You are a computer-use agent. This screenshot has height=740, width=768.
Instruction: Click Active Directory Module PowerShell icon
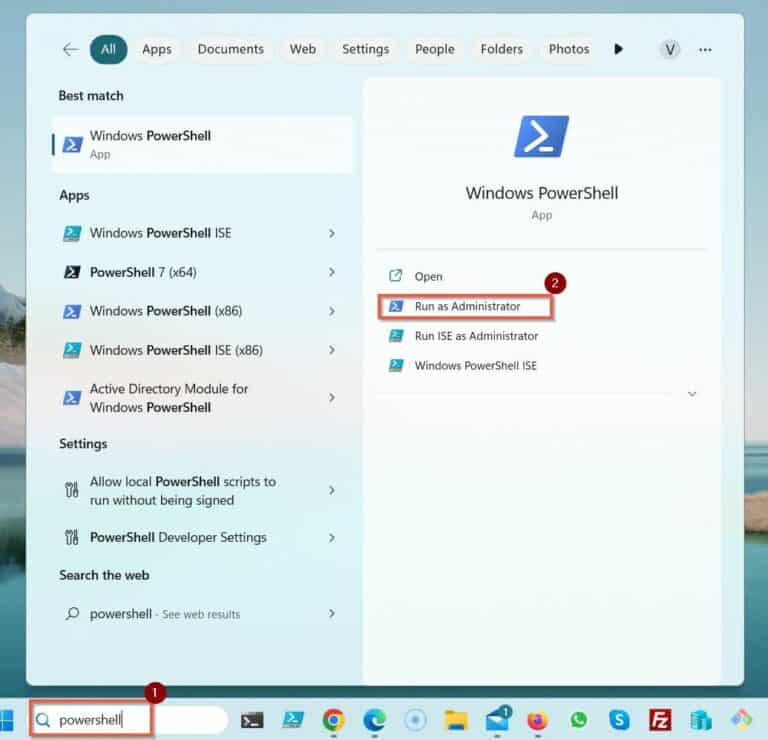[x=72, y=398]
